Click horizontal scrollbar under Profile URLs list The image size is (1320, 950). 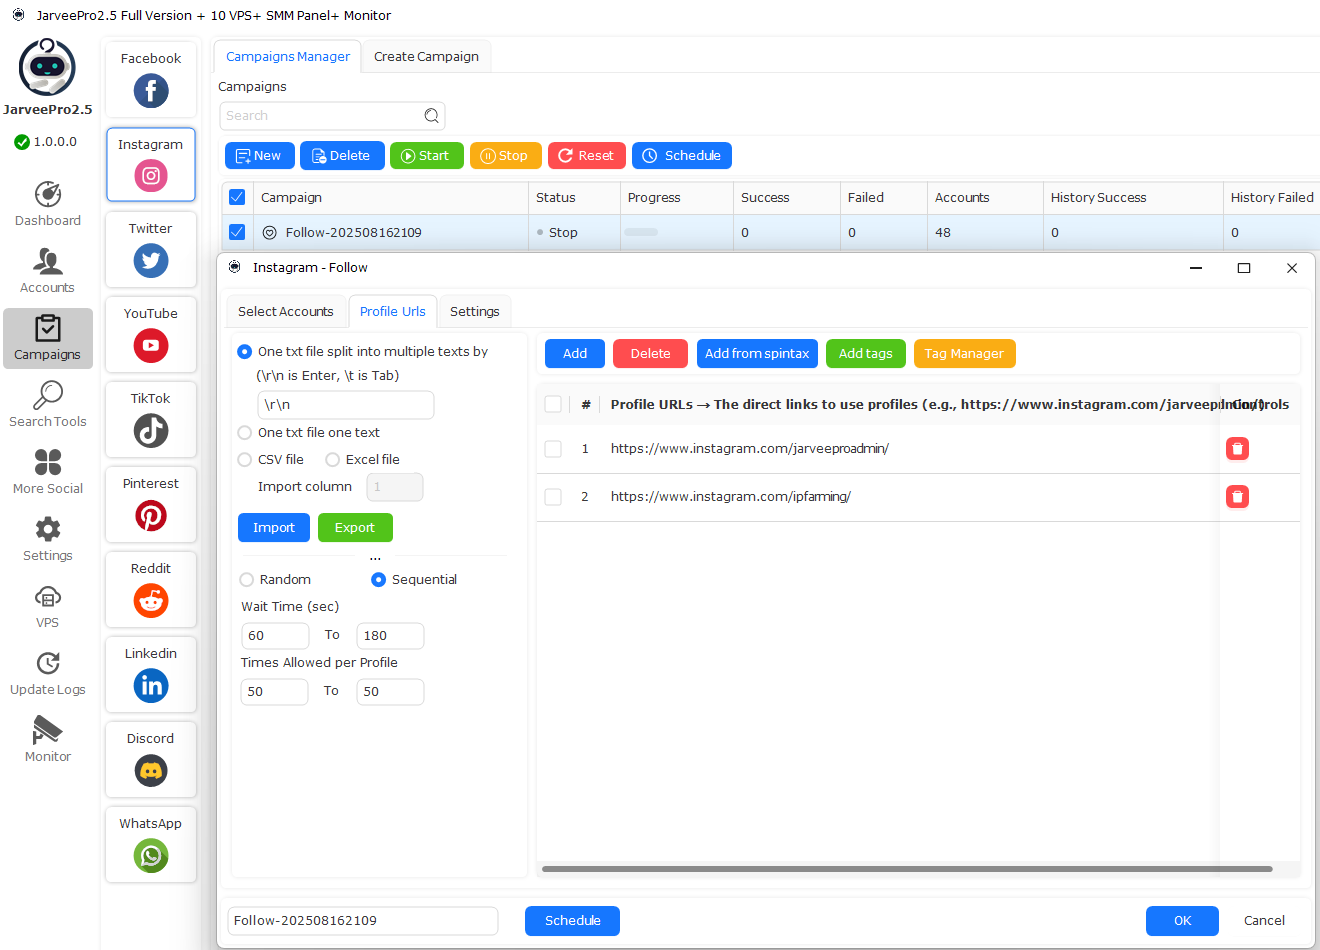pyautogui.click(x=907, y=869)
